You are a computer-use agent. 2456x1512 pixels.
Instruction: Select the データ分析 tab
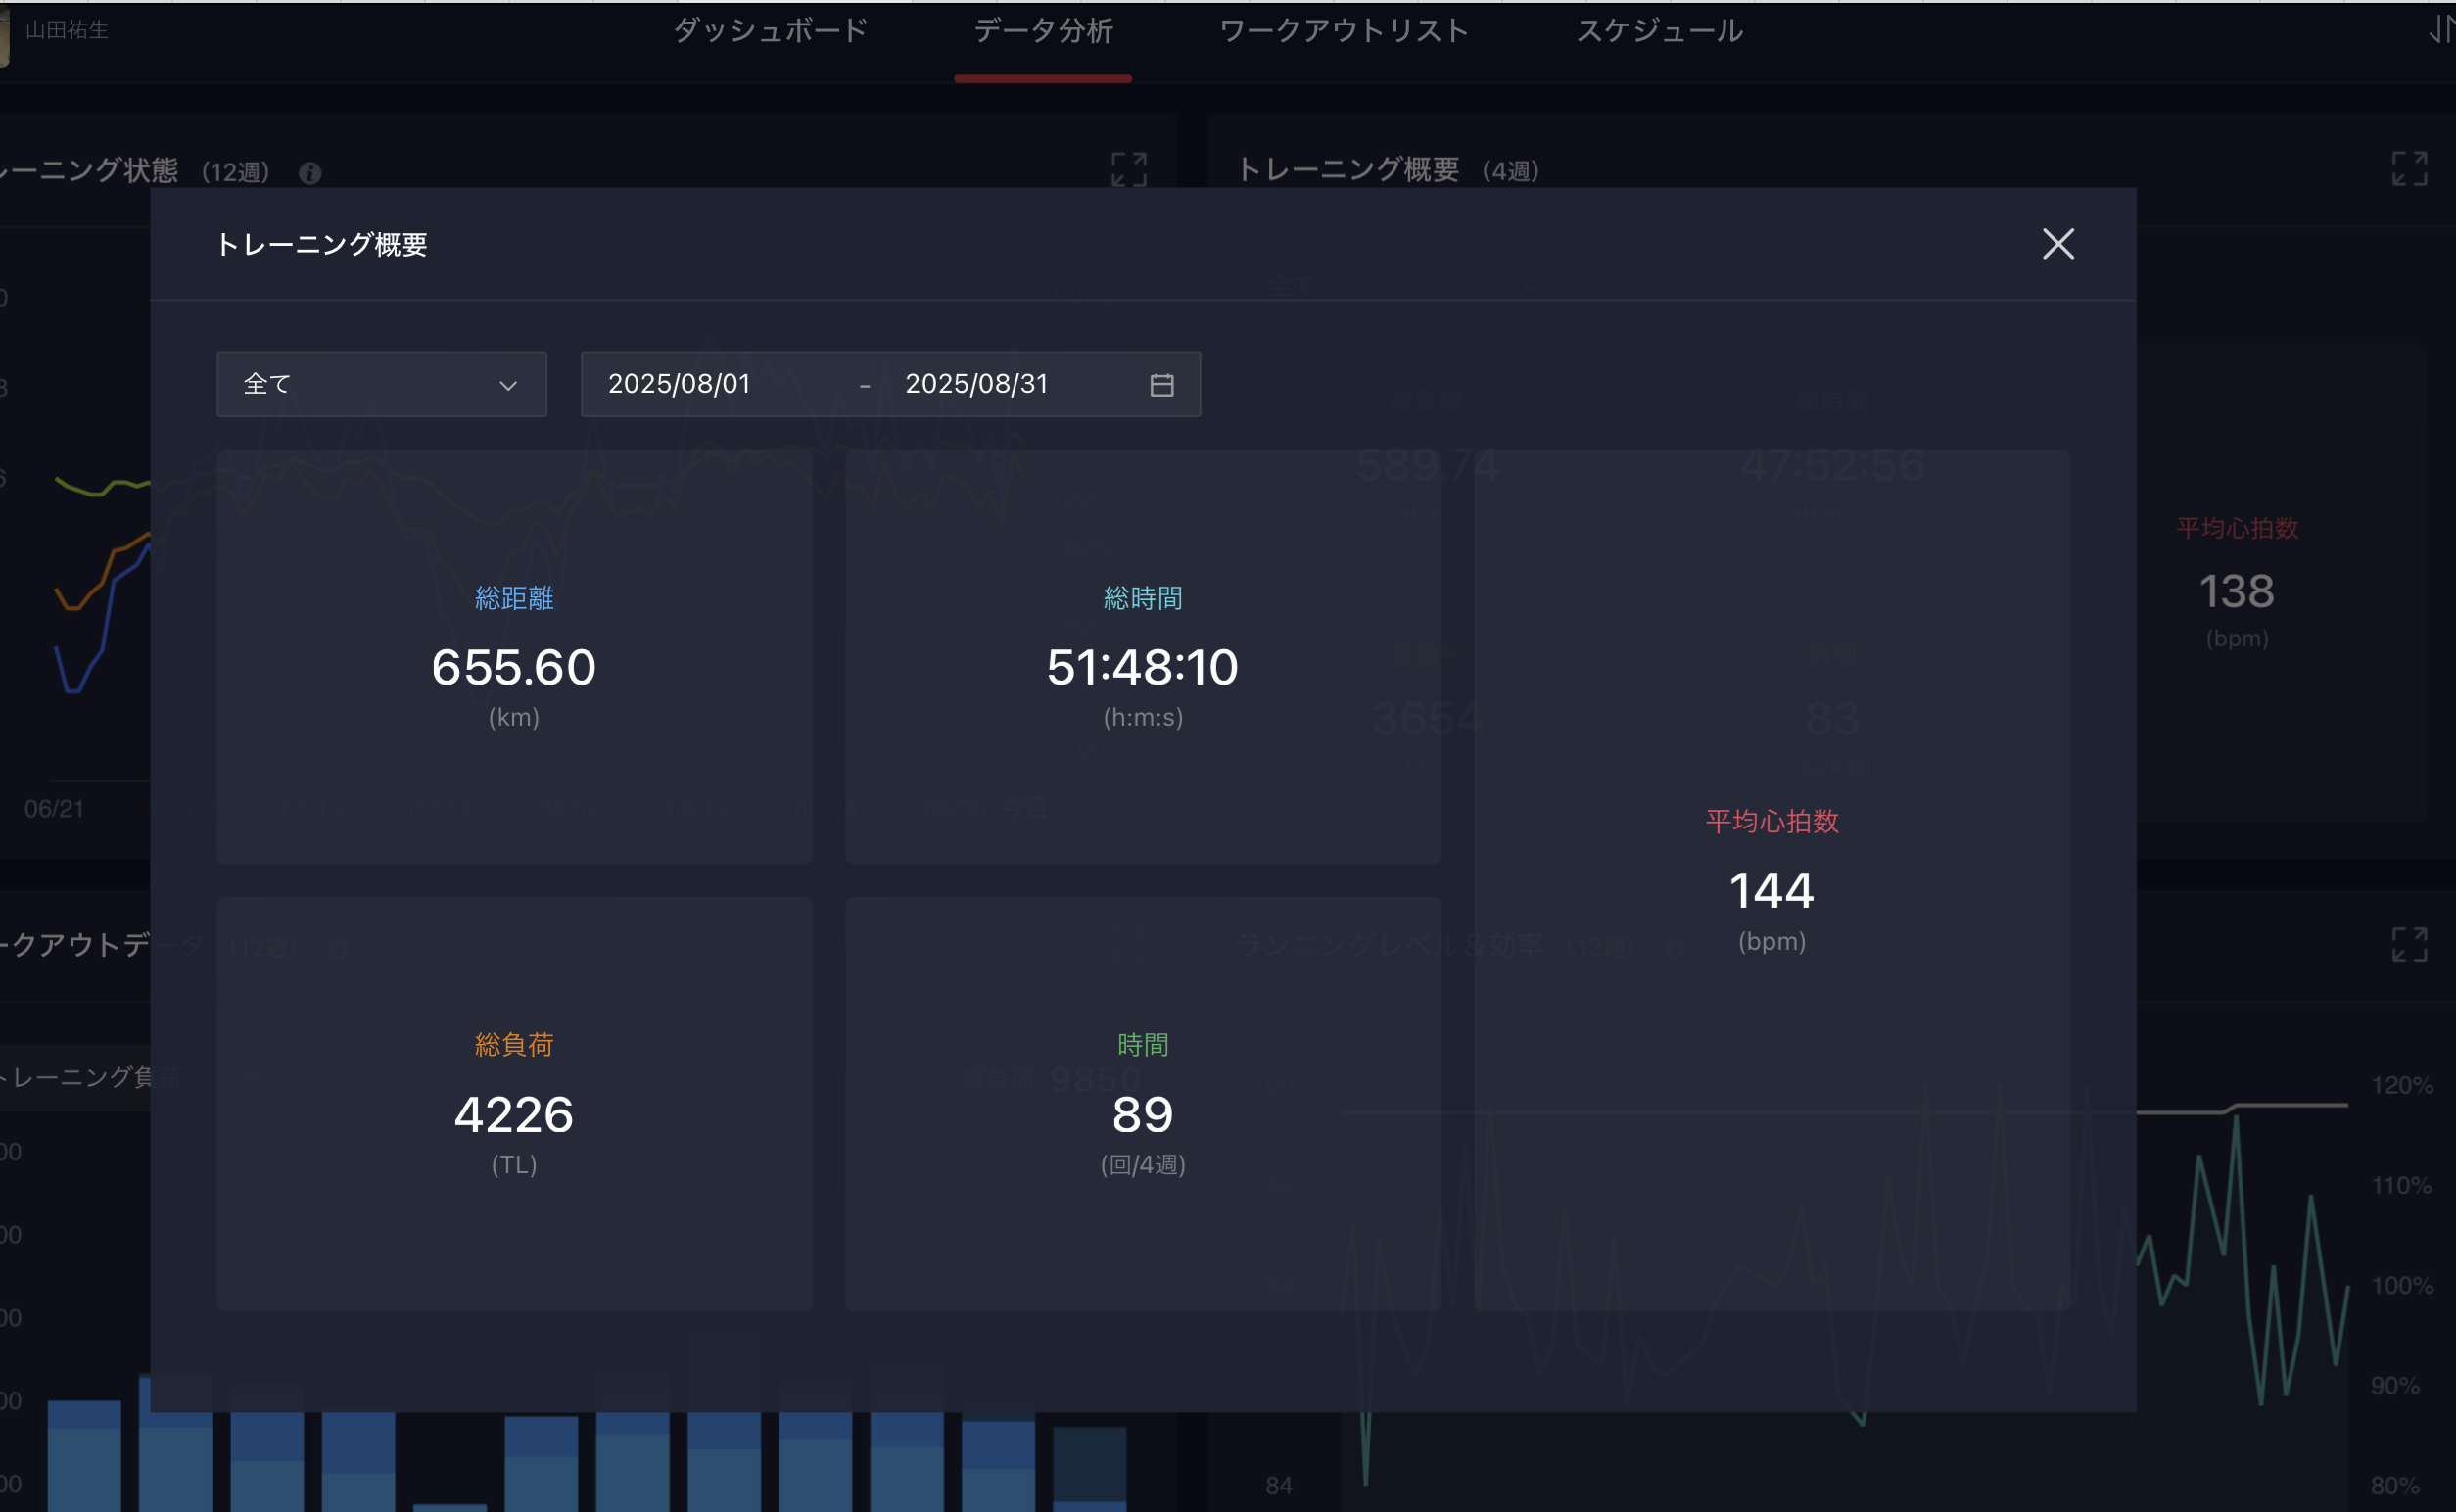pos(1043,31)
